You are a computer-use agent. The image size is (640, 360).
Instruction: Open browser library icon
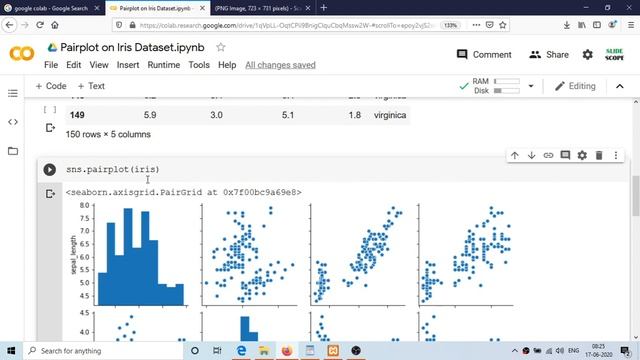[x=582, y=25]
